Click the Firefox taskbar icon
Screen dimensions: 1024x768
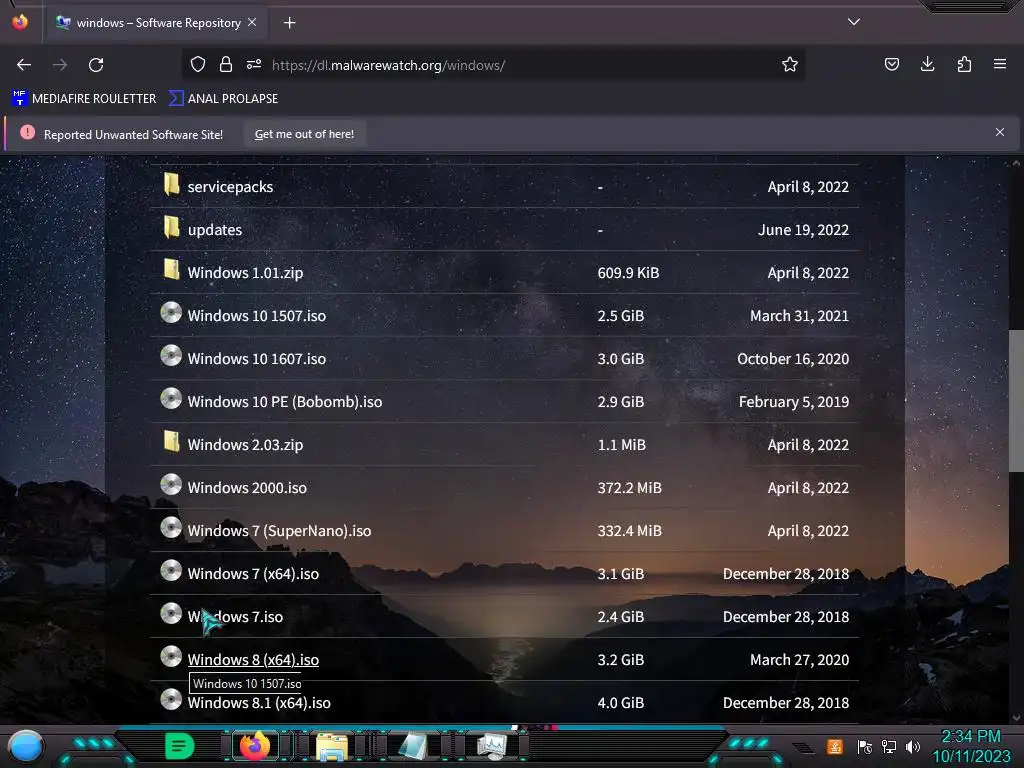(255, 746)
